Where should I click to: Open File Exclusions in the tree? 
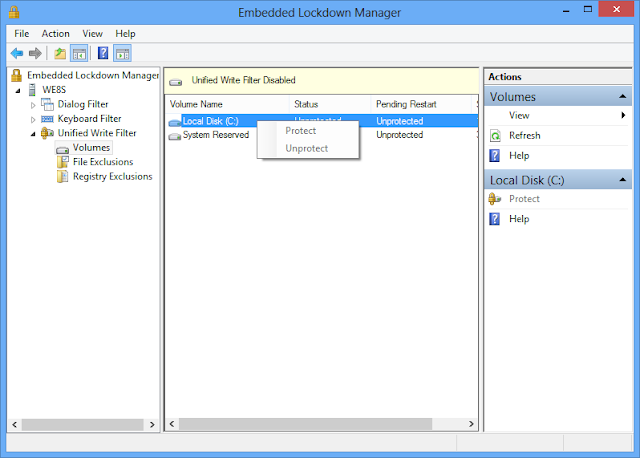point(103,162)
